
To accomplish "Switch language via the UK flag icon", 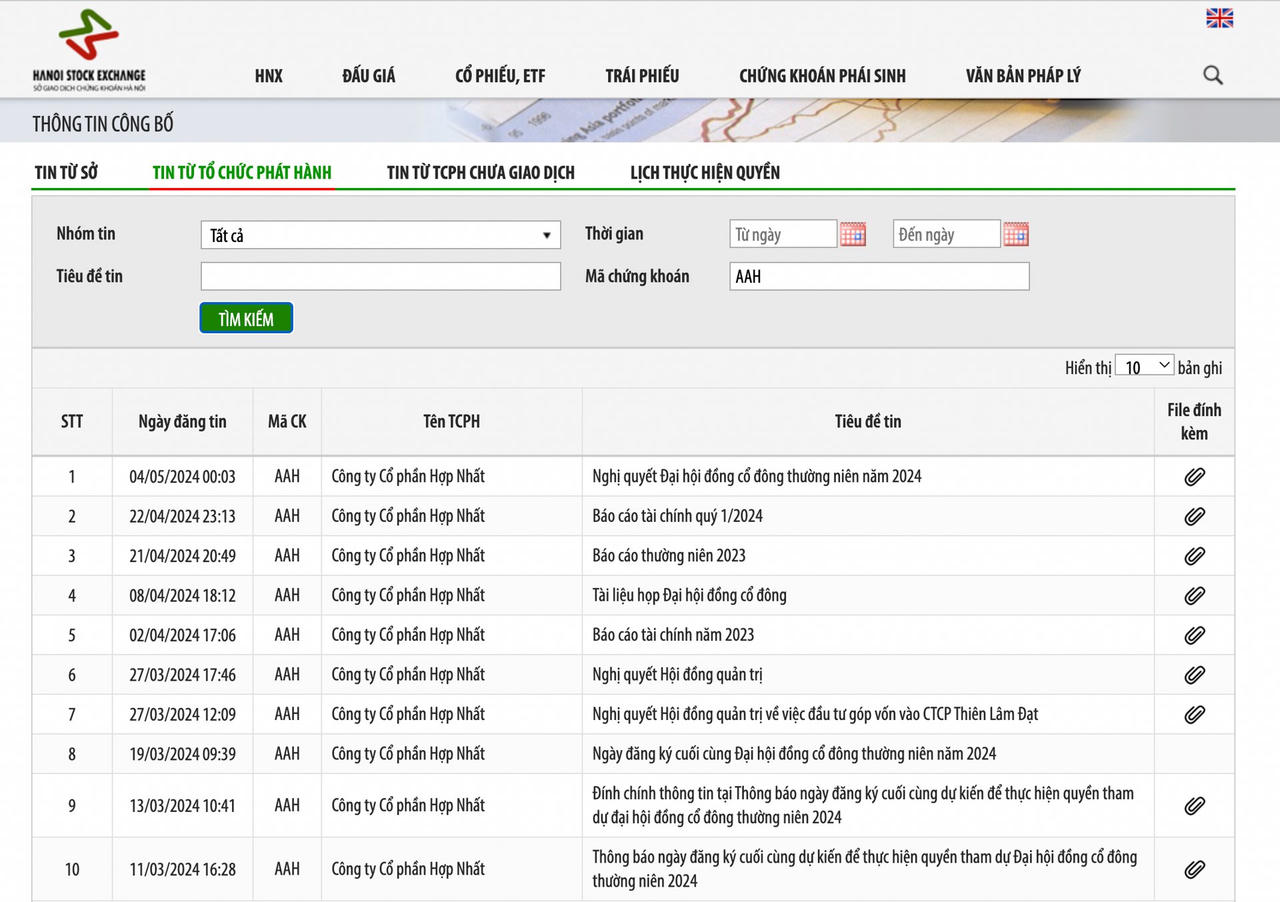I will pos(1219,18).
